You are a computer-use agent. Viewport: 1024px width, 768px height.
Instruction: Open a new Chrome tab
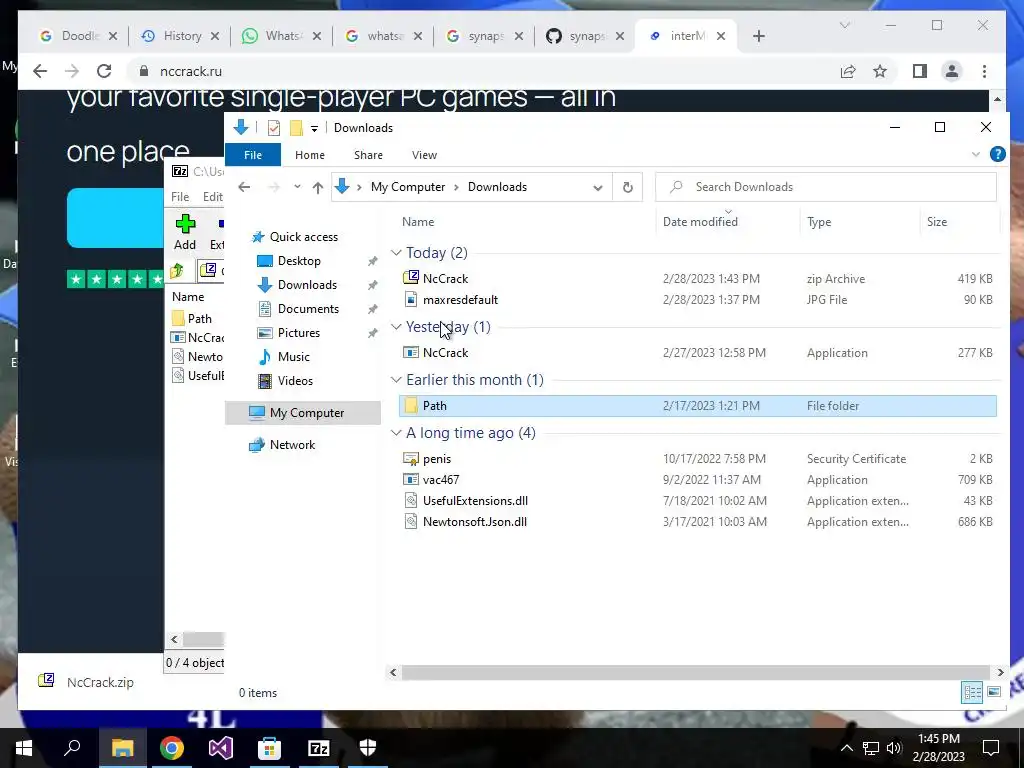click(758, 36)
